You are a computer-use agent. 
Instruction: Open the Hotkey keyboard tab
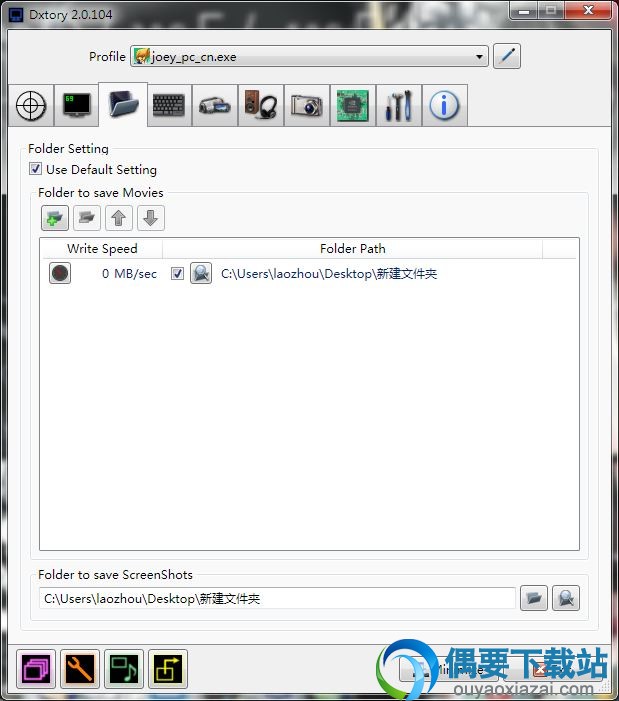coord(169,106)
